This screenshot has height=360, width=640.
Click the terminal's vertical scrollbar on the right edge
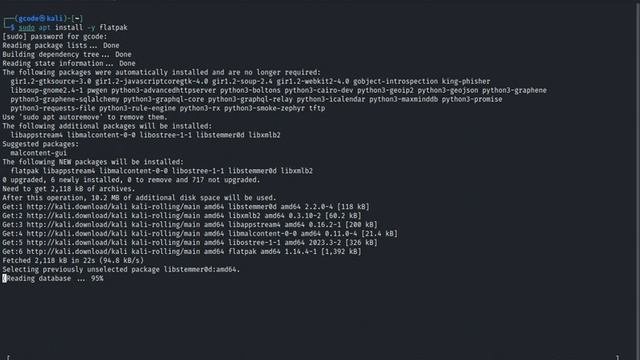tap(637, 180)
